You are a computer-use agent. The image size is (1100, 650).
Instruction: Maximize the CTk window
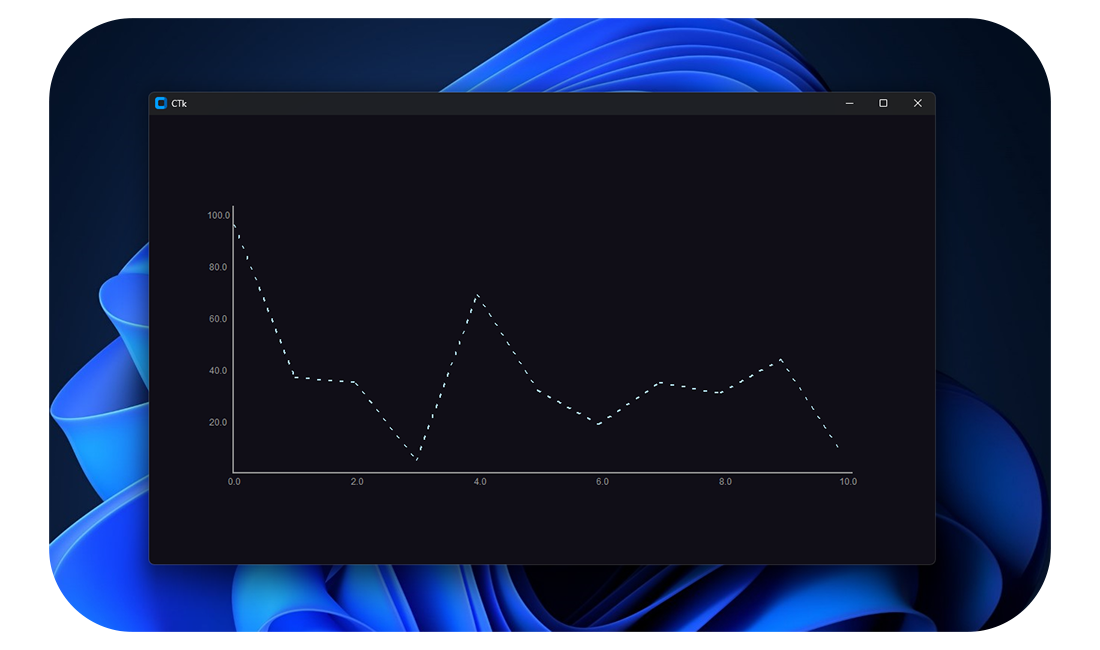883,103
